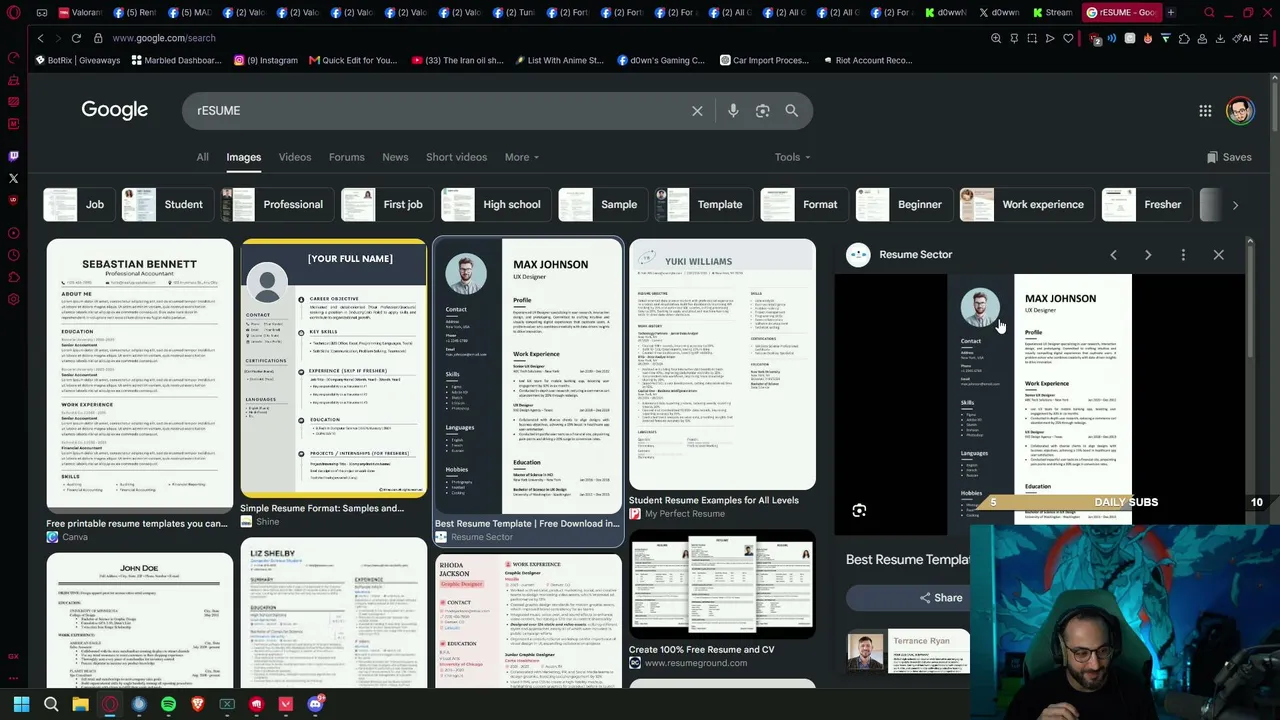Open the Windows Start menu
Viewport: 1280px width, 720px height.
point(21,705)
